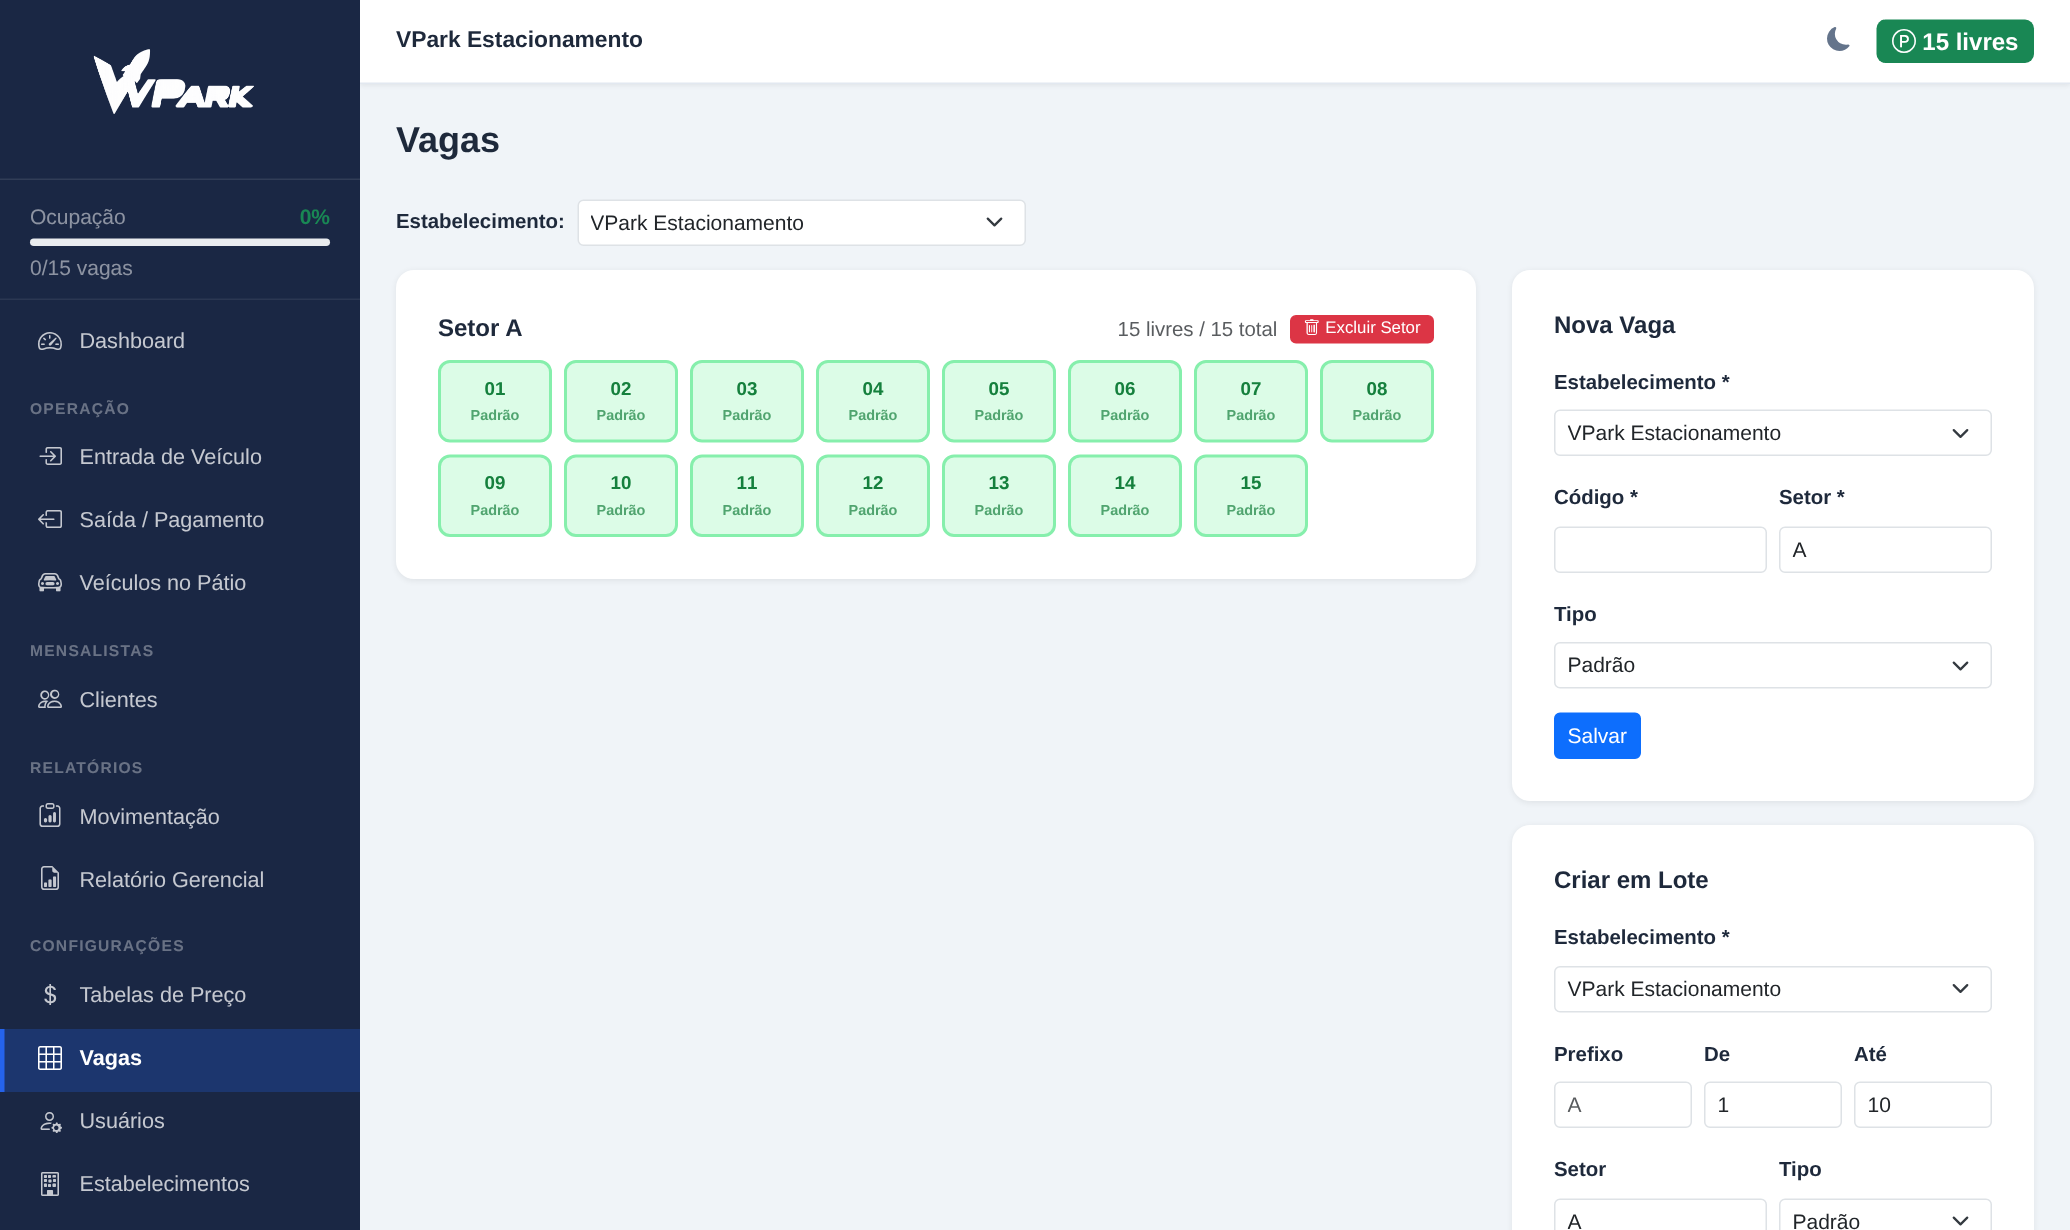
Task: Click the parking P icon in badge
Action: click(1904, 41)
